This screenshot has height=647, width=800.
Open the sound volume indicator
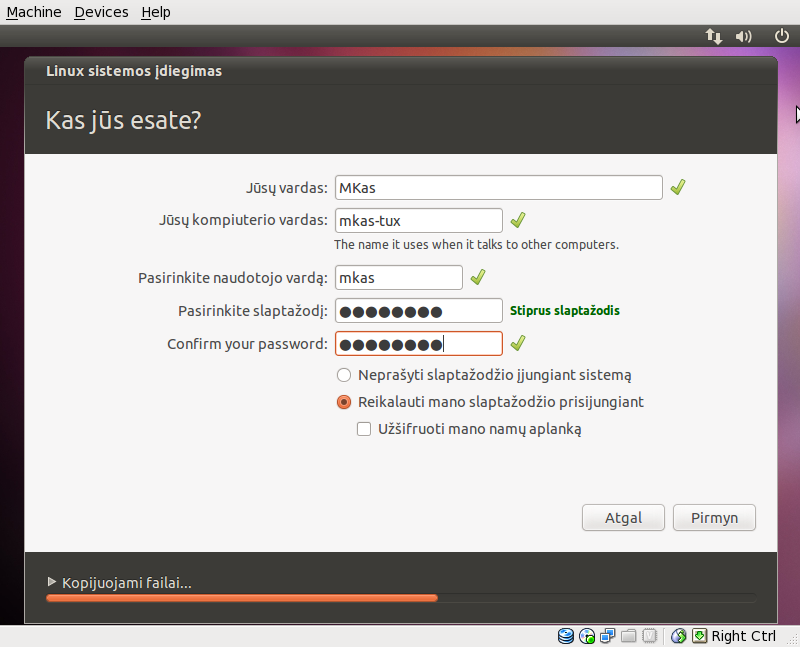(x=744, y=36)
